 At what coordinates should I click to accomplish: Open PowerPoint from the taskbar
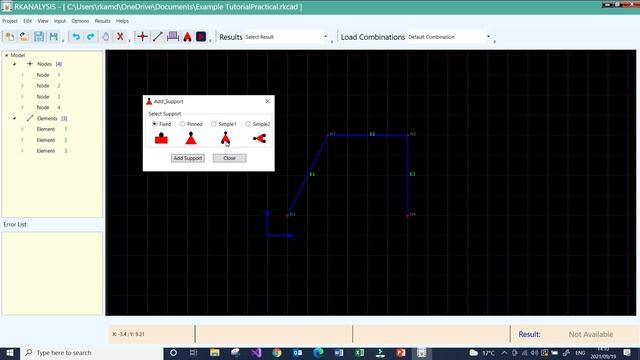pyautogui.click(x=401, y=353)
